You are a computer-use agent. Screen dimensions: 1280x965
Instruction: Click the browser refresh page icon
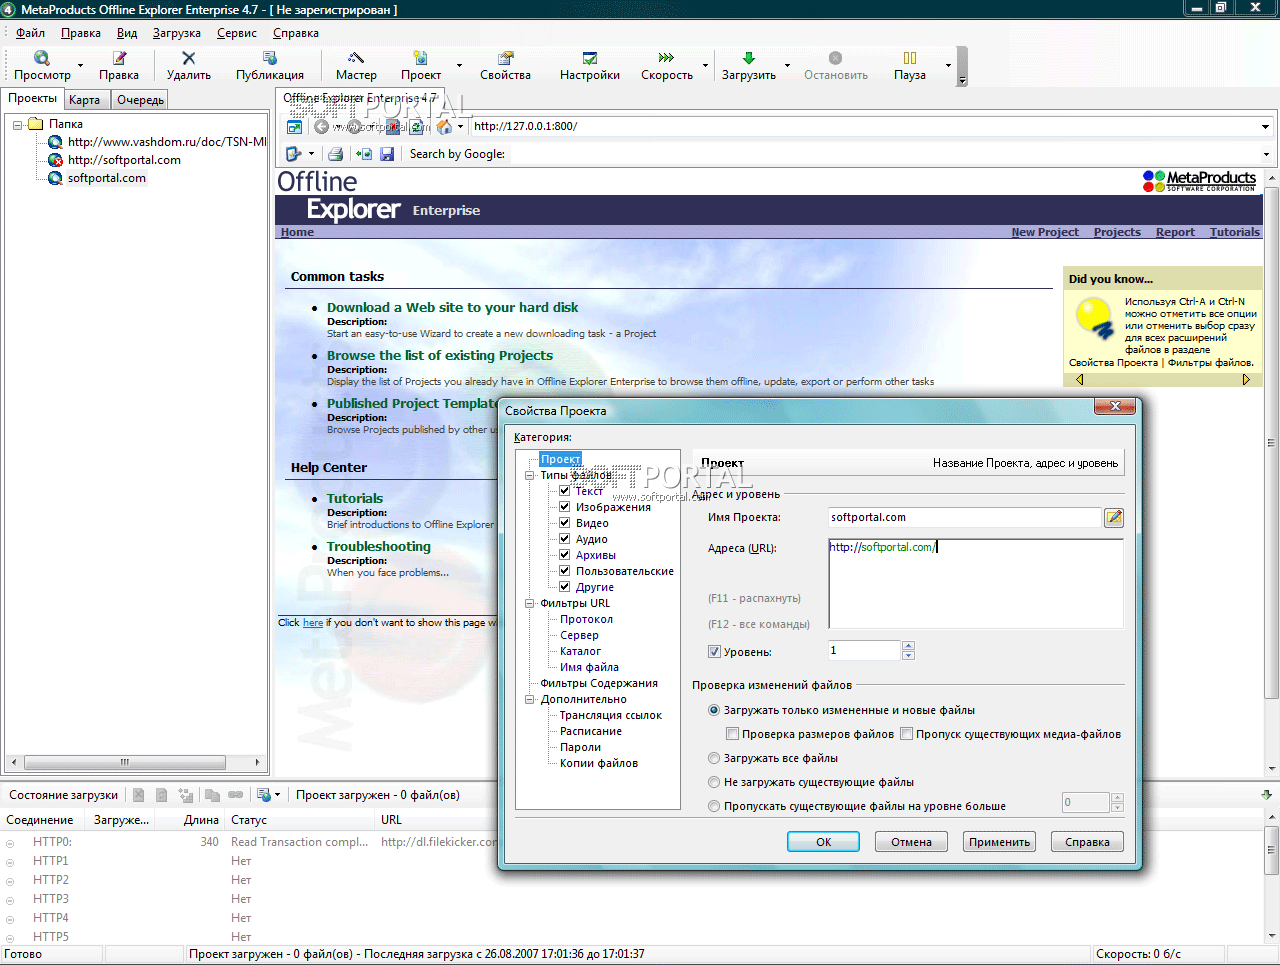click(416, 127)
